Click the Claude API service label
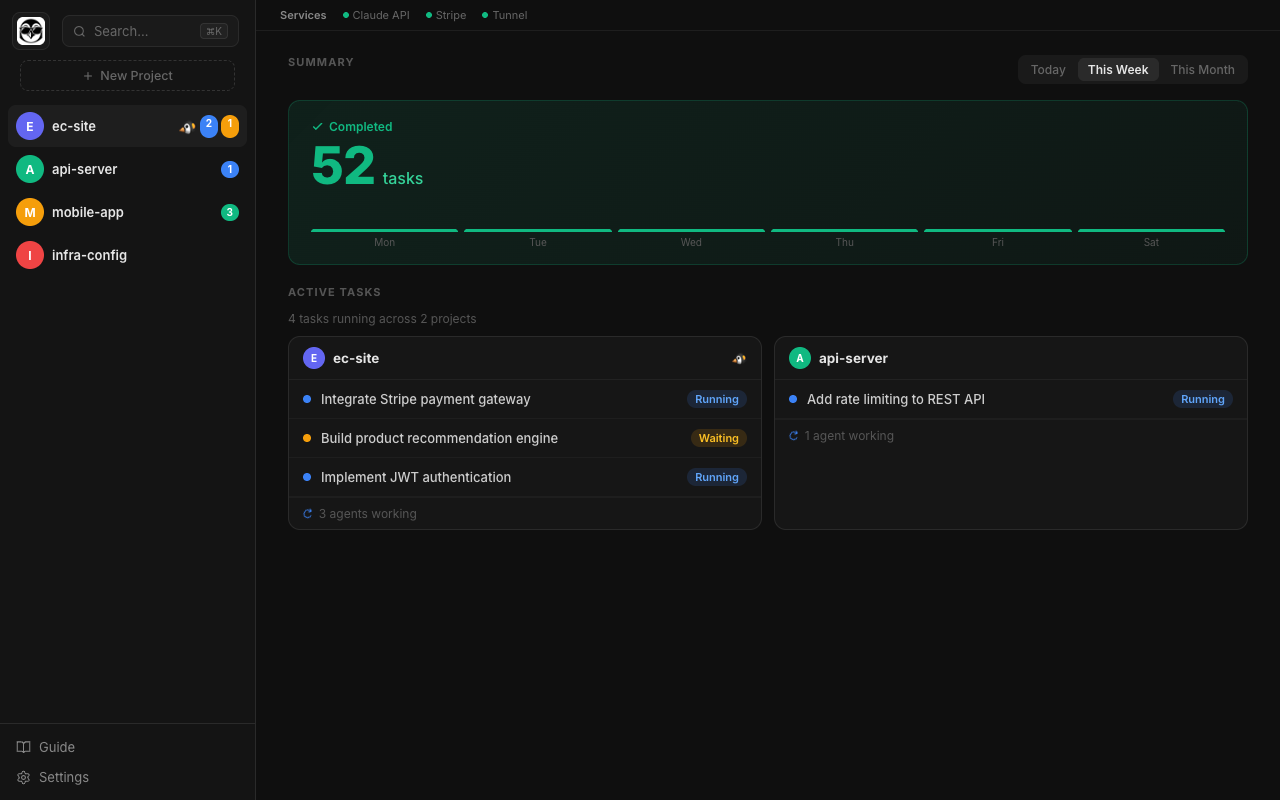Image resolution: width=1280 pixels, height=800 pixels. [x=381, y=15]
